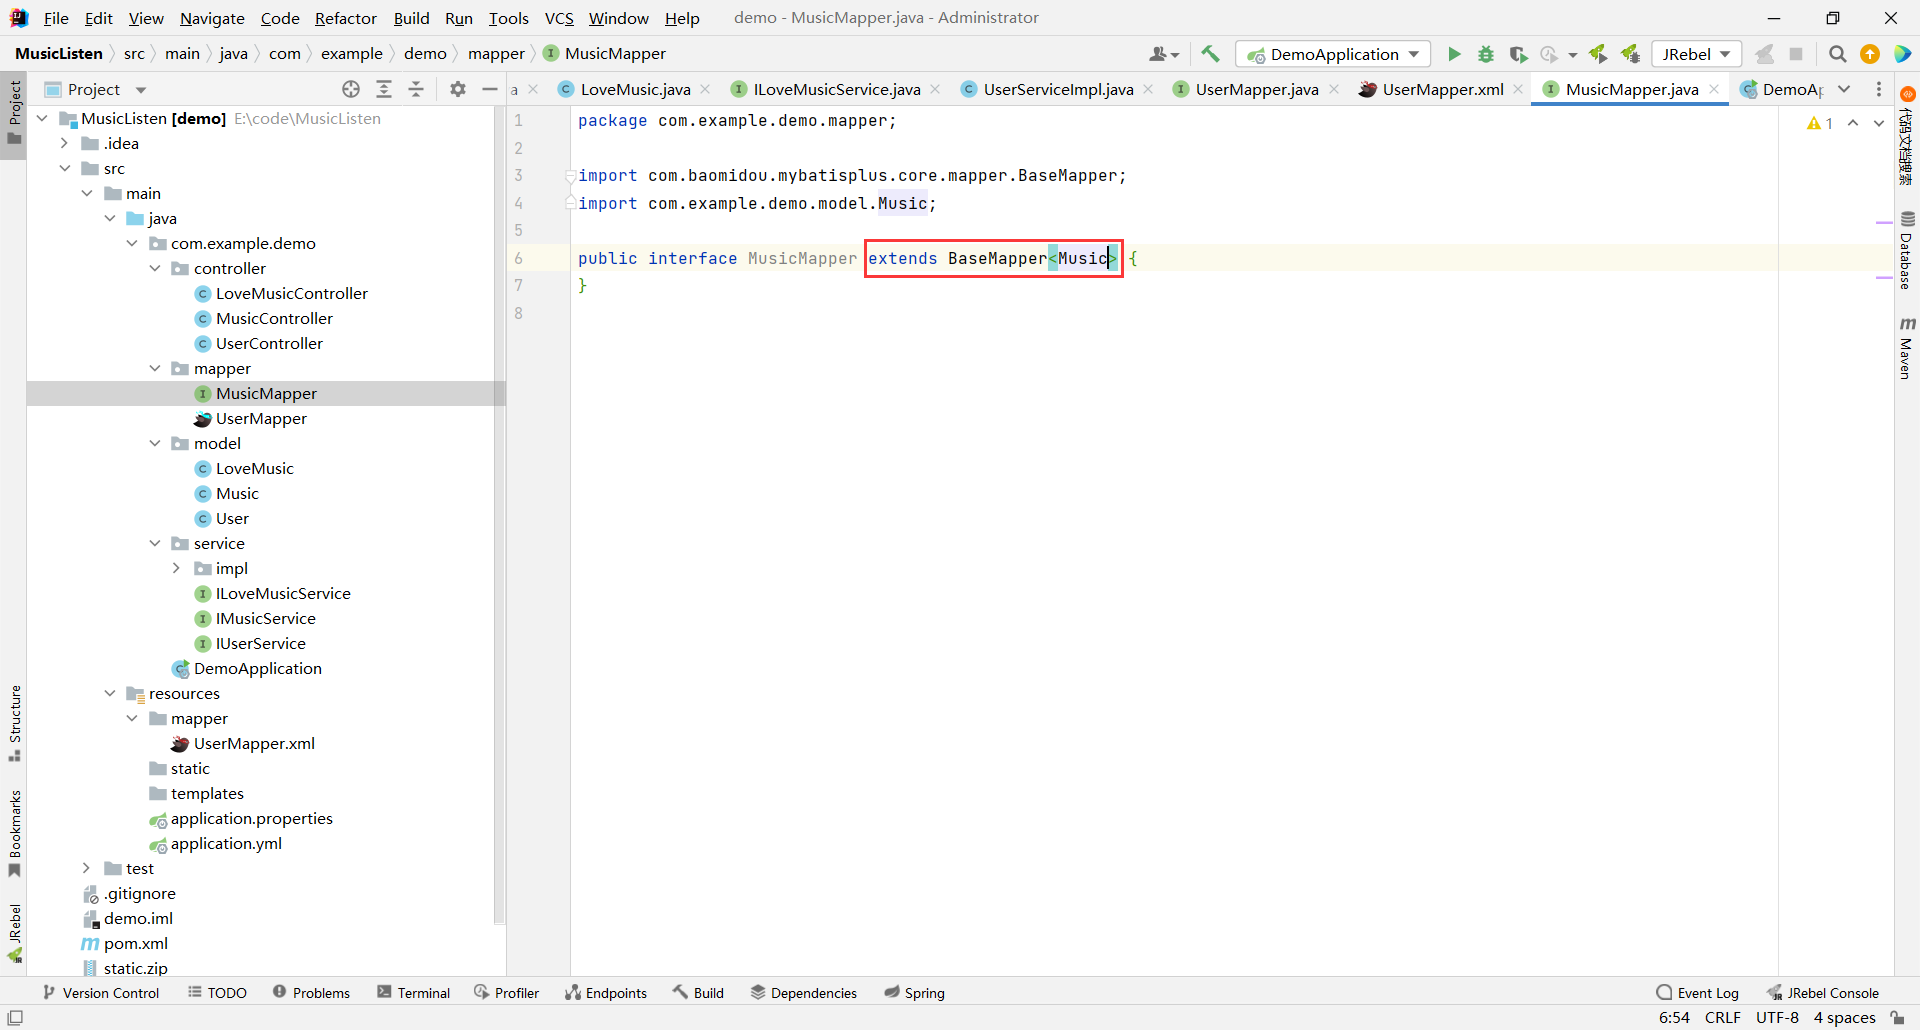Image resolution: width=1920 pixels, height=1030 pixels.
Task: Open the Navigate menu
Action: click(x=212, y=18)
